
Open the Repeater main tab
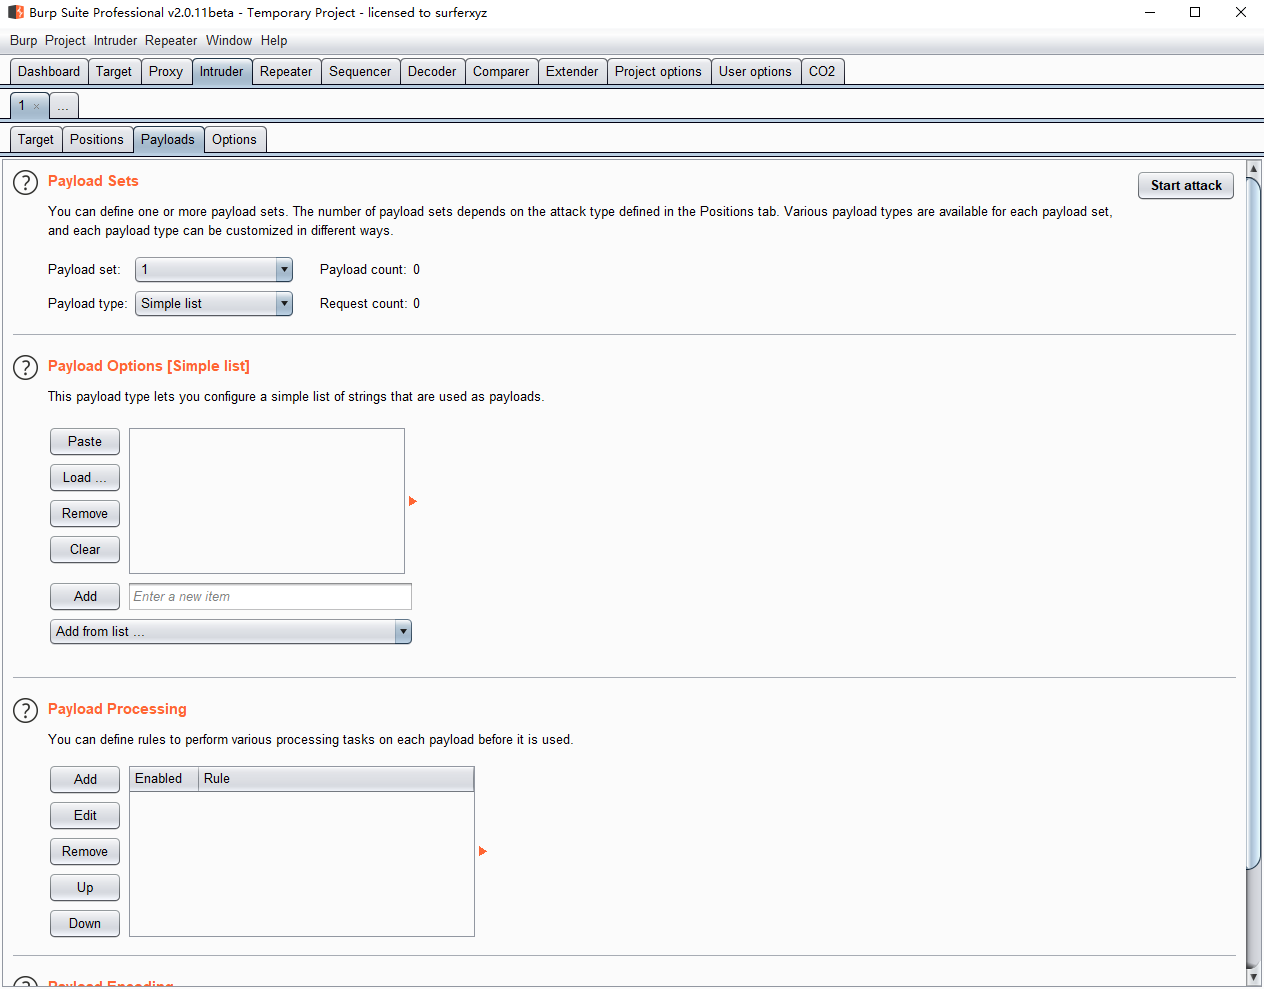[x=286, y=72]
